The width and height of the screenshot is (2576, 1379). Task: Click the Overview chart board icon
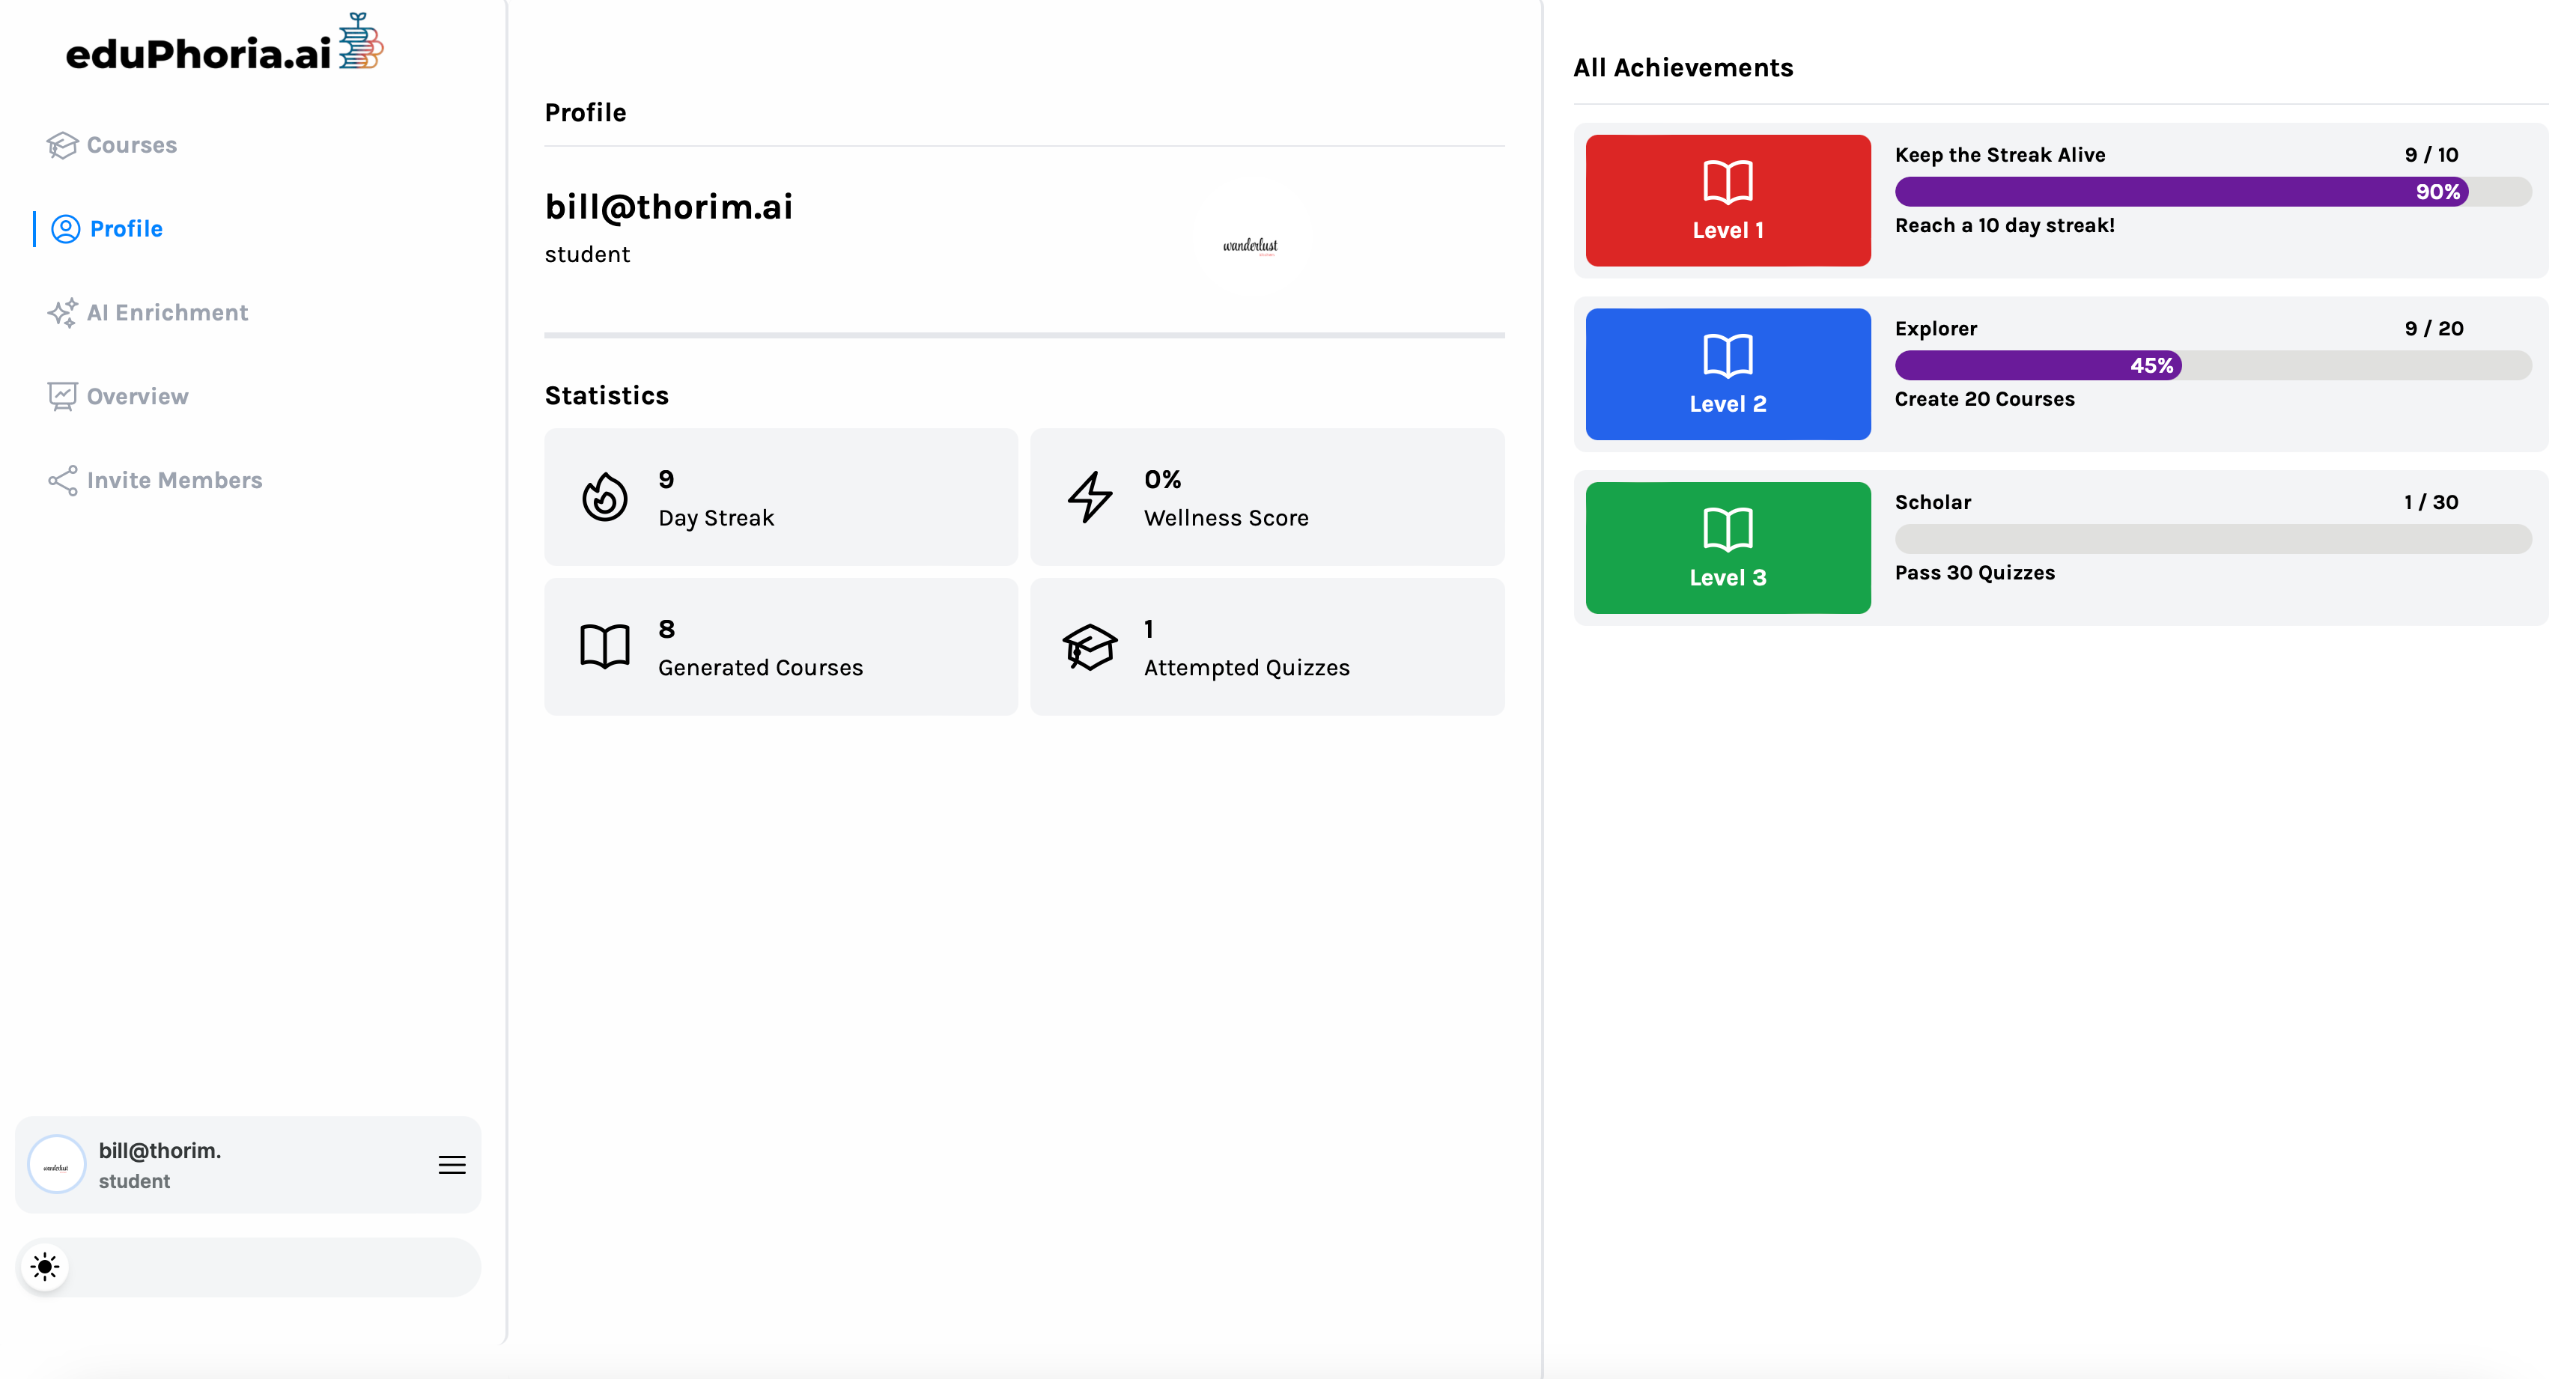[x=62, y=397]
